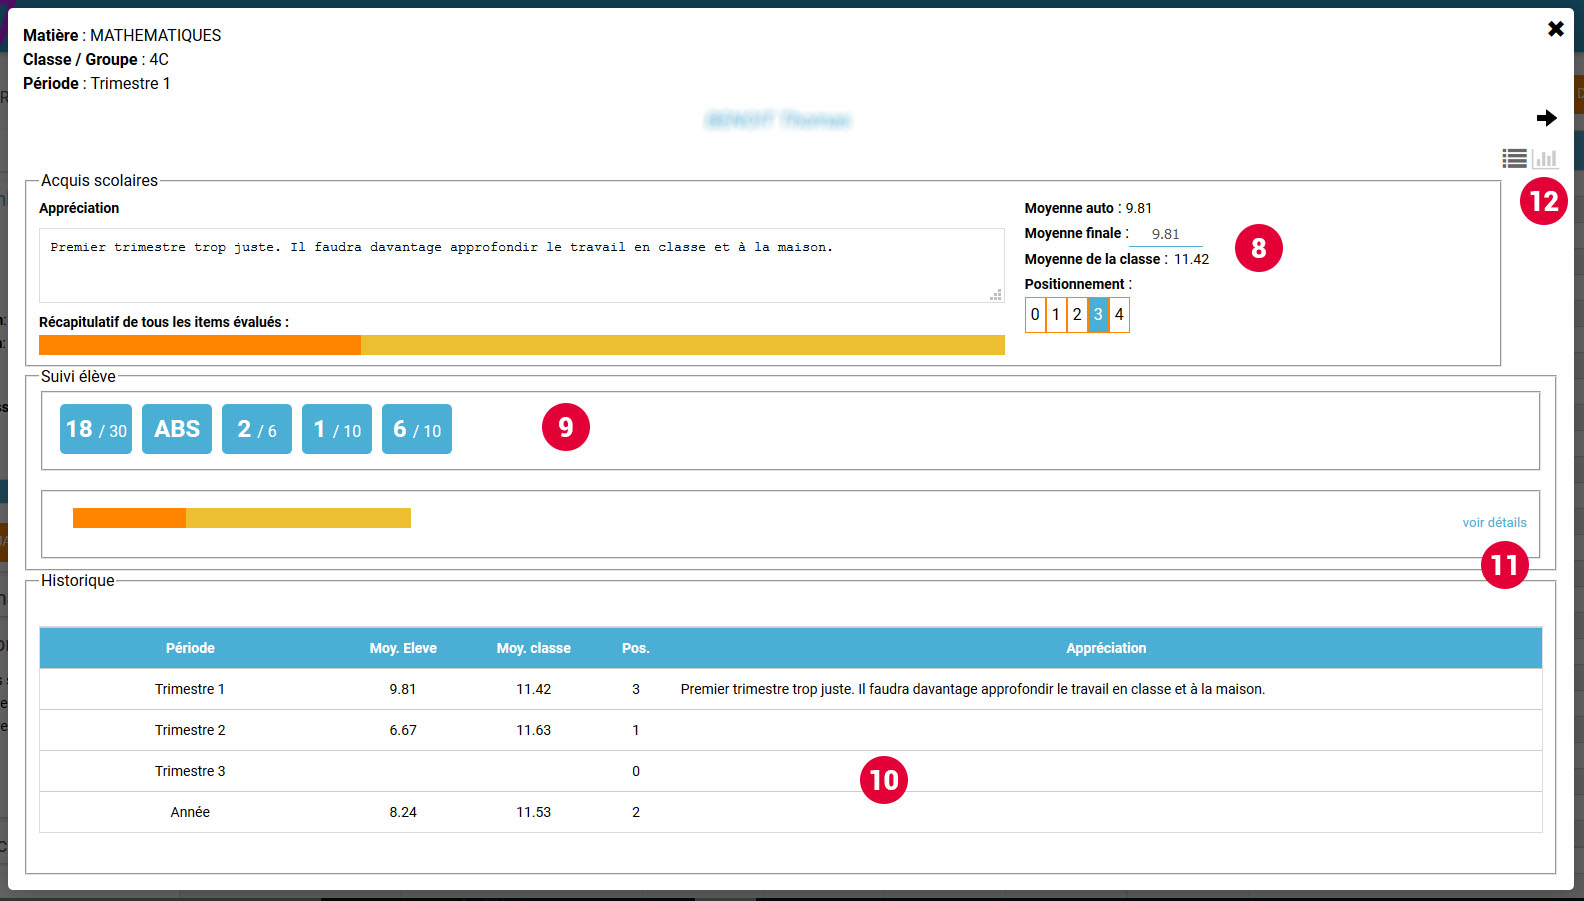
Task: Switch to the list view icon
Action: [1514, 158]
